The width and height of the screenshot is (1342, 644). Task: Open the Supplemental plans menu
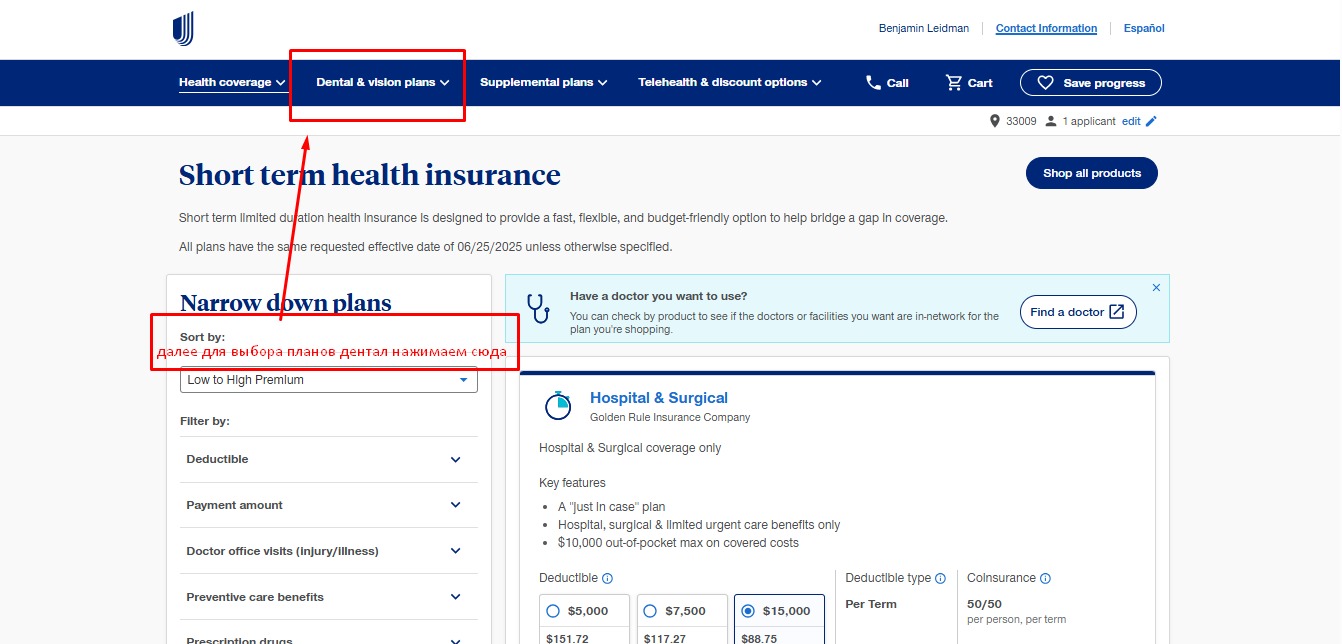pyautogui.click(x=543, y=83)
